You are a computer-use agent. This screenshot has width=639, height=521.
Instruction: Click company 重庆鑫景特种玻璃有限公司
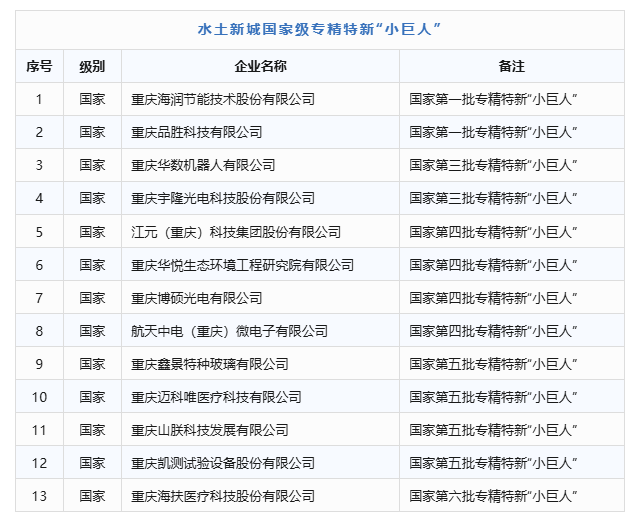click(x=209, y=364)
